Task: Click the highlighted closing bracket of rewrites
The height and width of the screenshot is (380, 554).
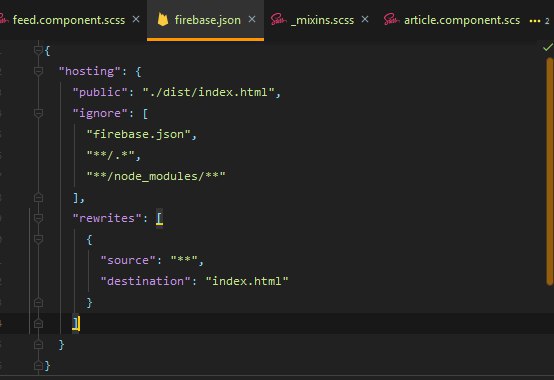Action: (76, 323)
